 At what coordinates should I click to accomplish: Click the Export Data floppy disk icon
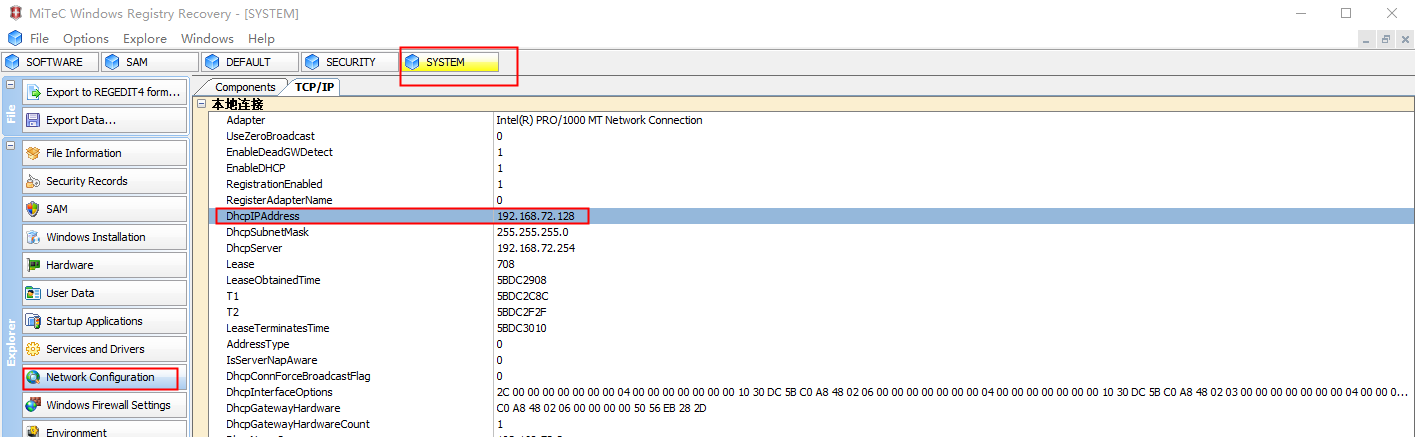coord(33,120)
